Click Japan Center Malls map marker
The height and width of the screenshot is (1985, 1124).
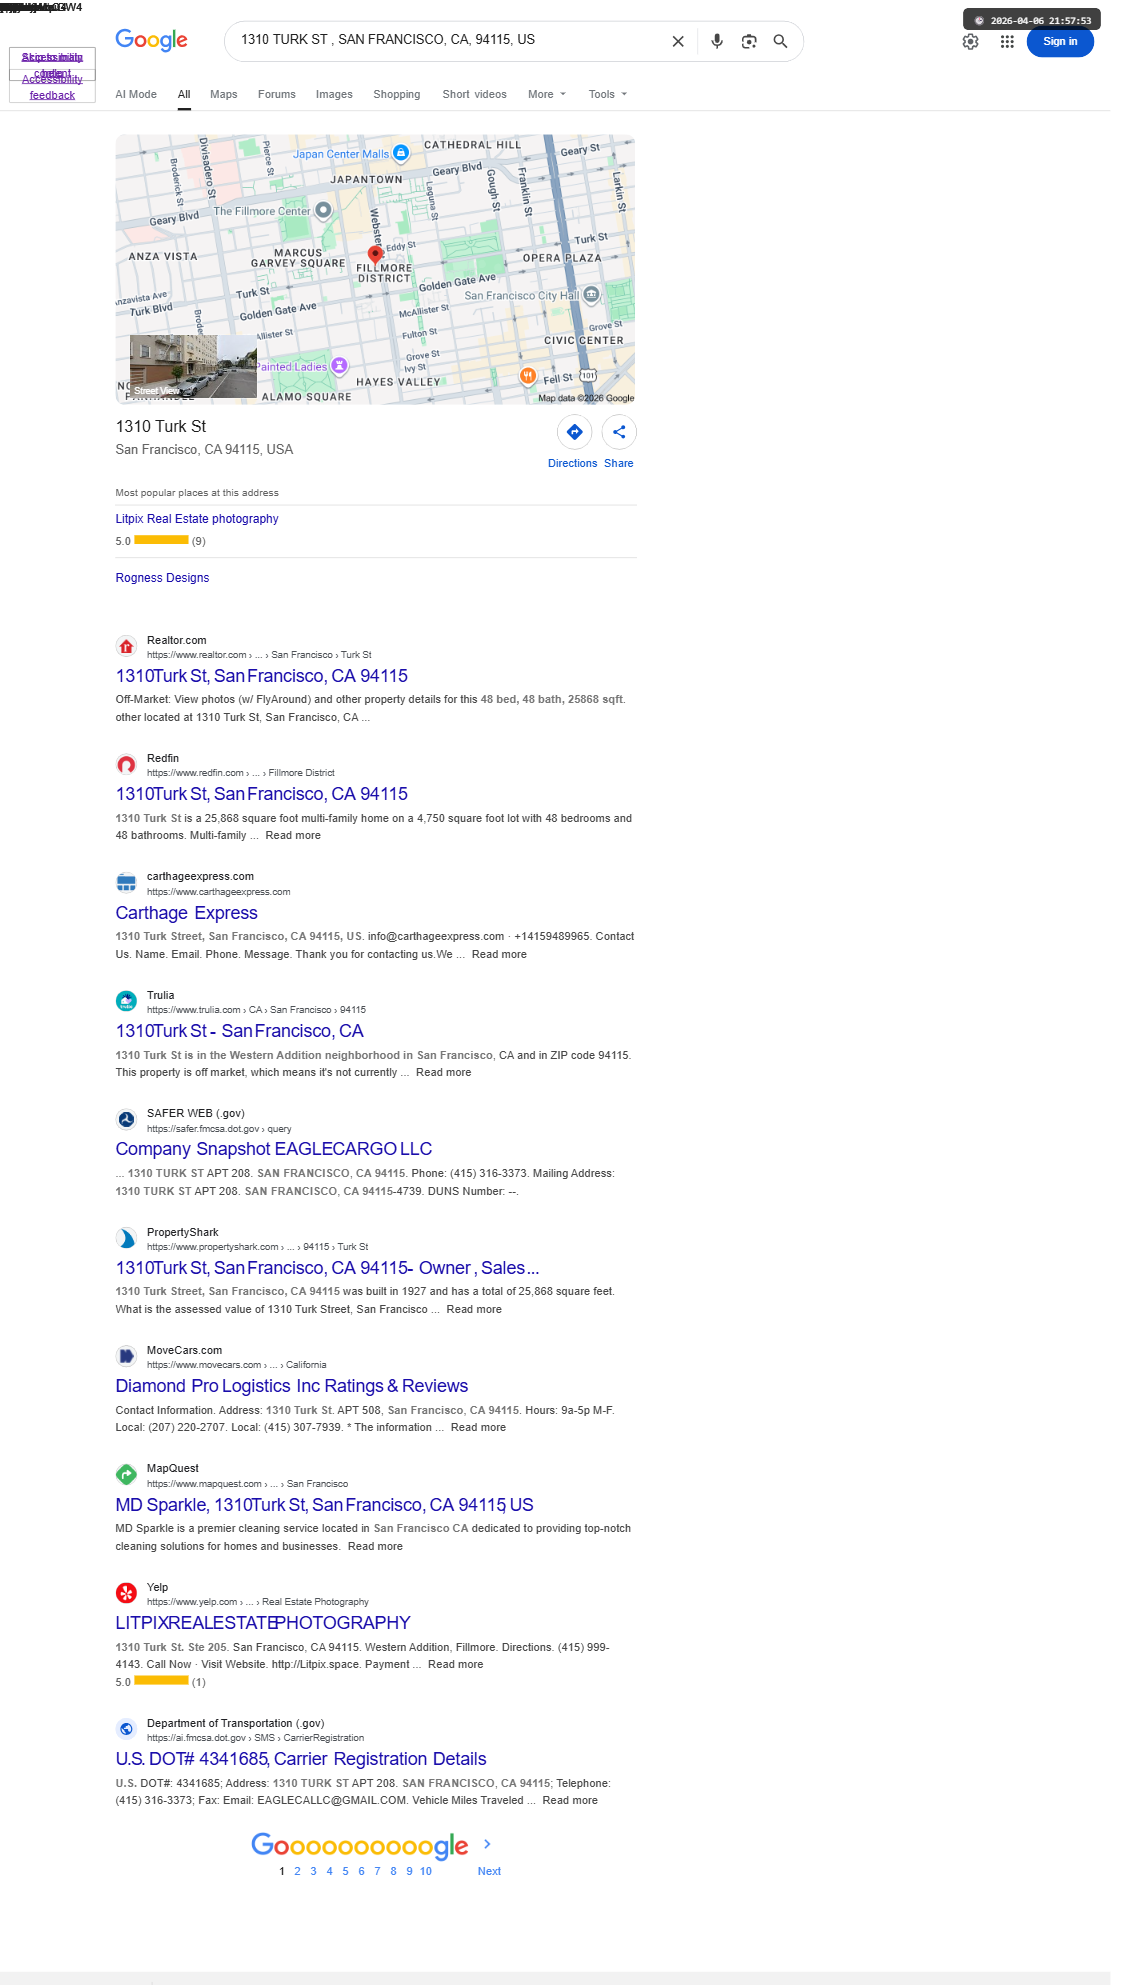coord(401,153)
